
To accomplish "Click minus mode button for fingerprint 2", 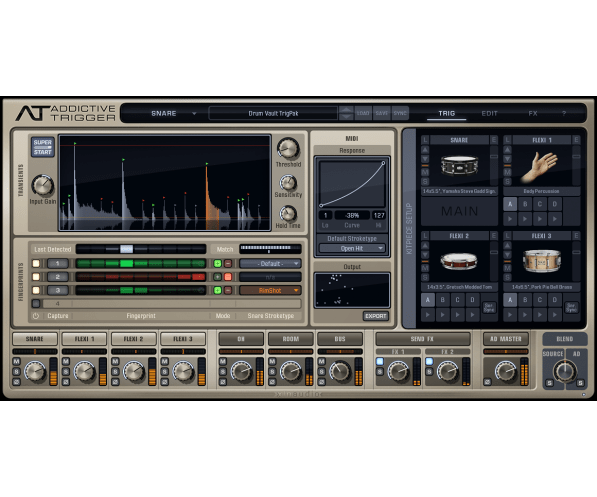I will (228, 277).
